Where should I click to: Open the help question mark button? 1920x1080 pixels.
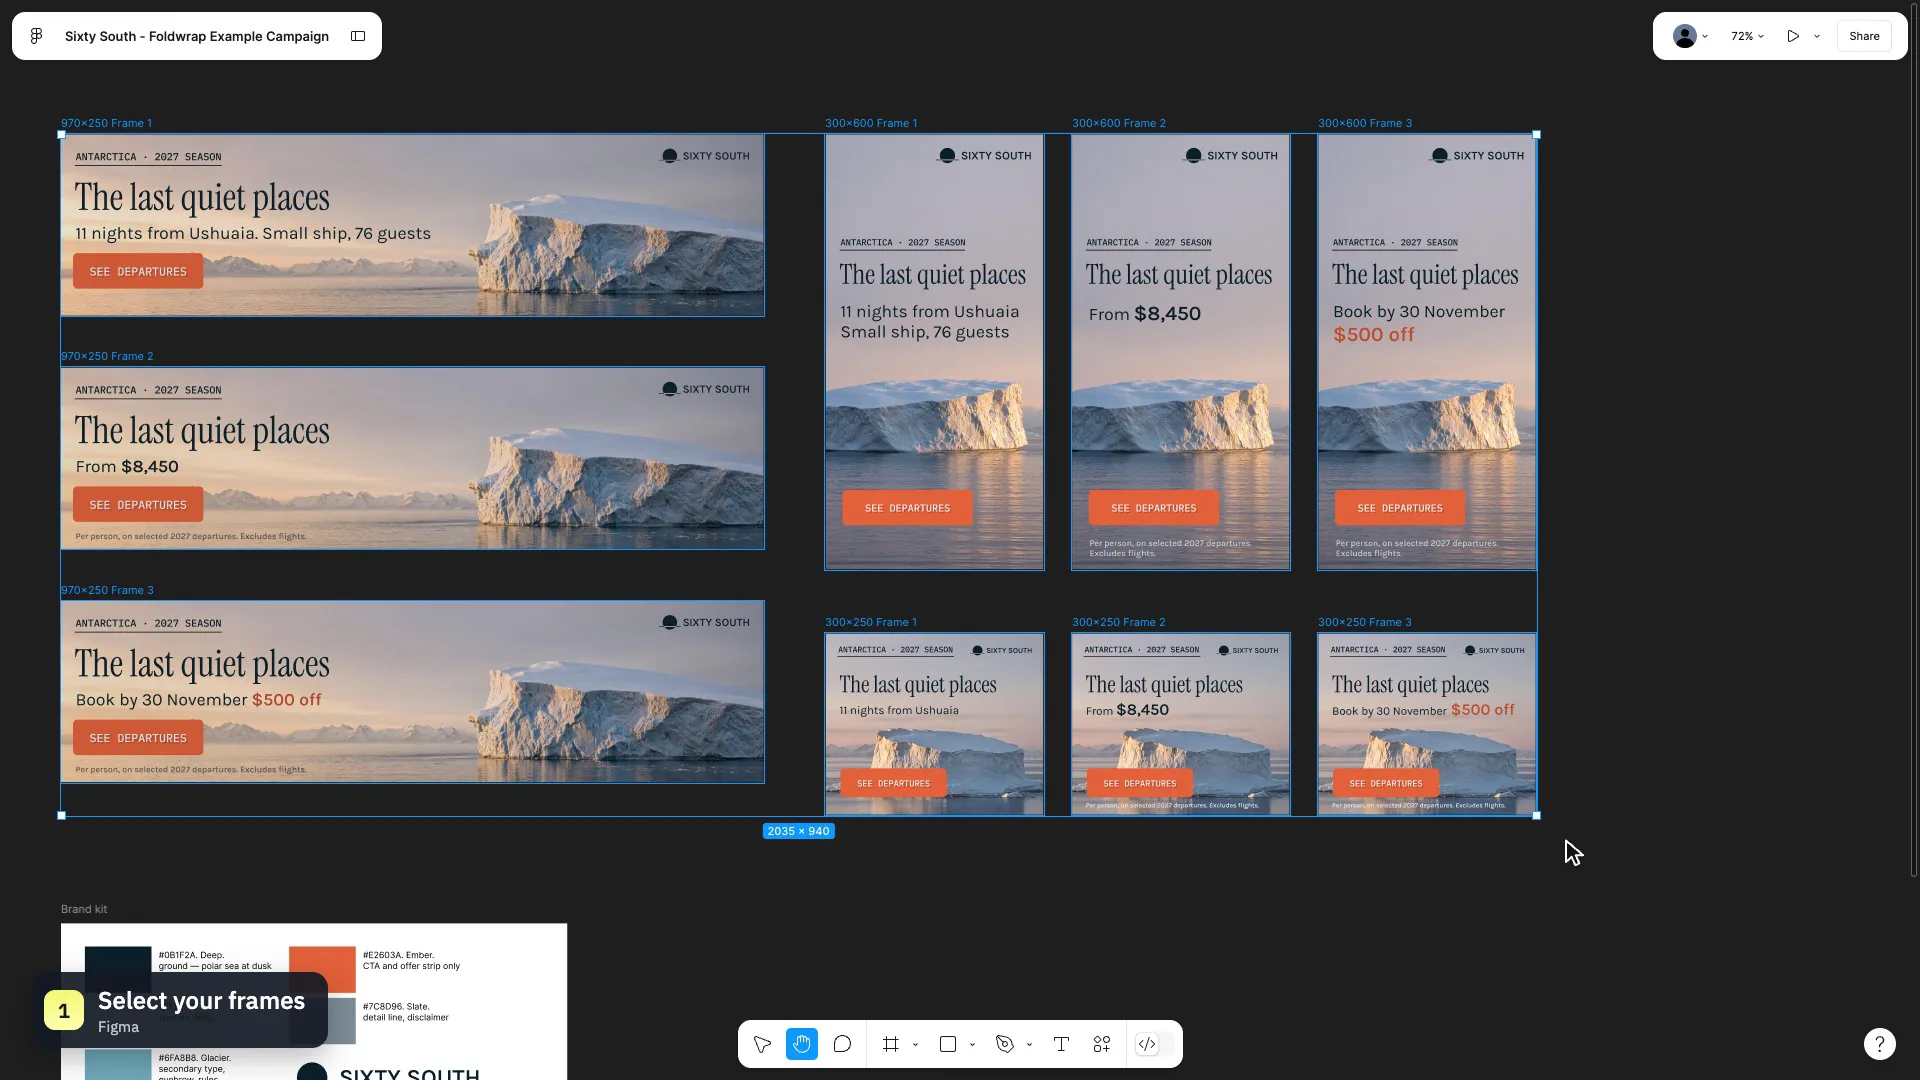pyautogui.click(x=1880, y=1044)
